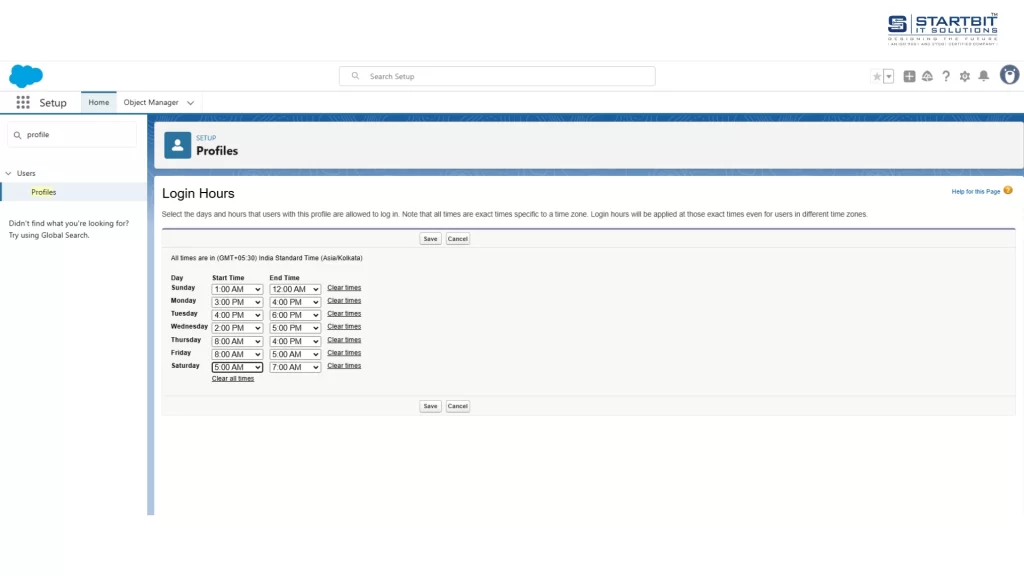The height and width of the screenshot is (576, 1024).
Task: Open the Help question mark icon
Action: point(946,76)
